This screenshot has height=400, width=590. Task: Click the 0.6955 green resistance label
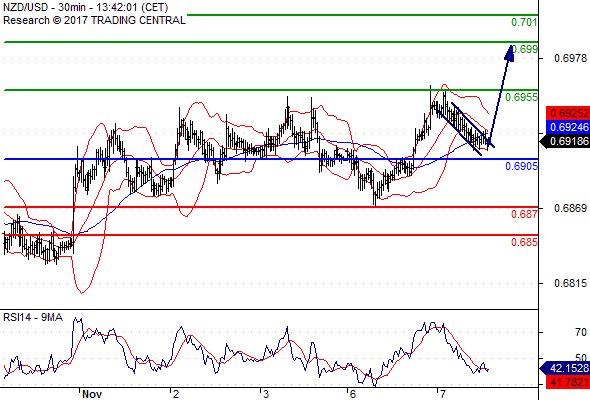pos(521,97)
